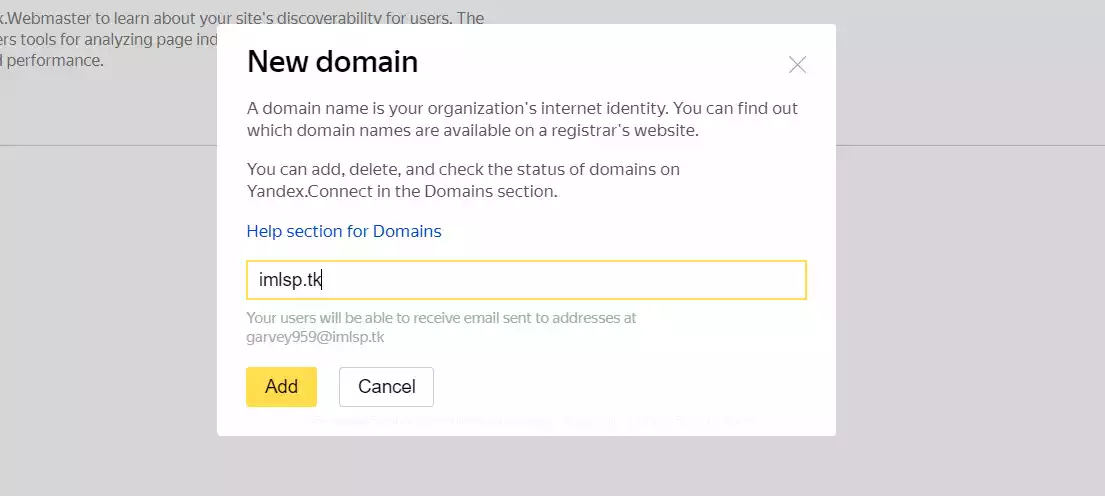
Task: Click the New domain heading
Action: point(333,62)
